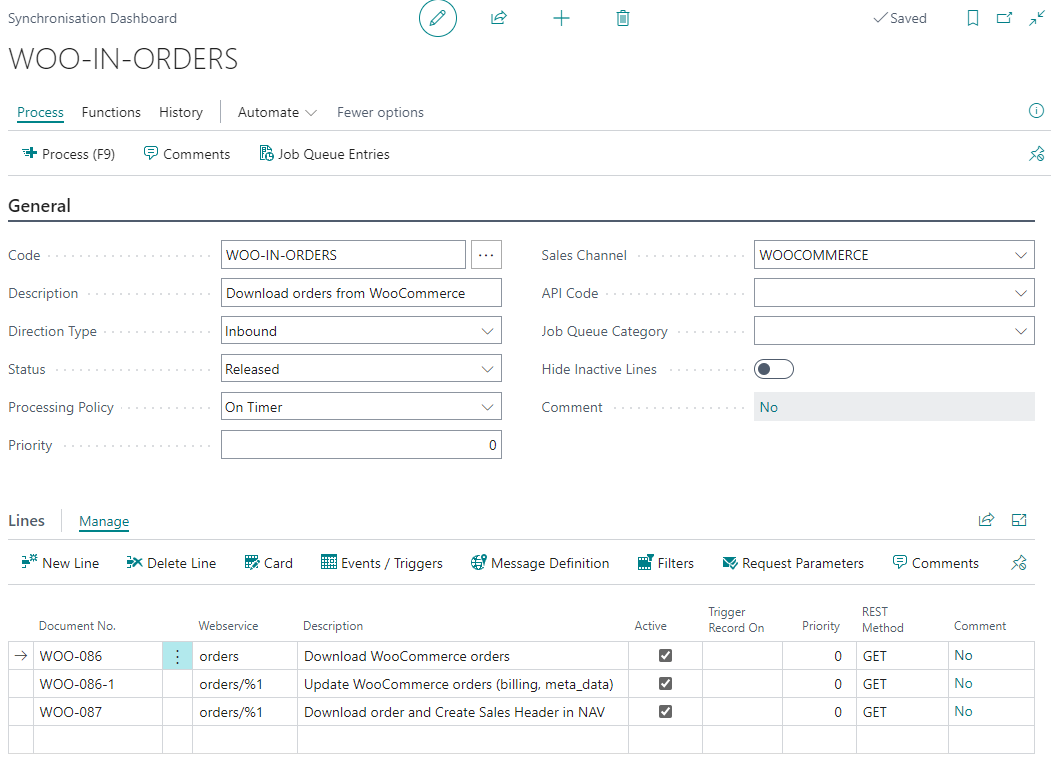Screen dimensions: 1051x765
Task: Click the General section heading
Action: (40, 206)
